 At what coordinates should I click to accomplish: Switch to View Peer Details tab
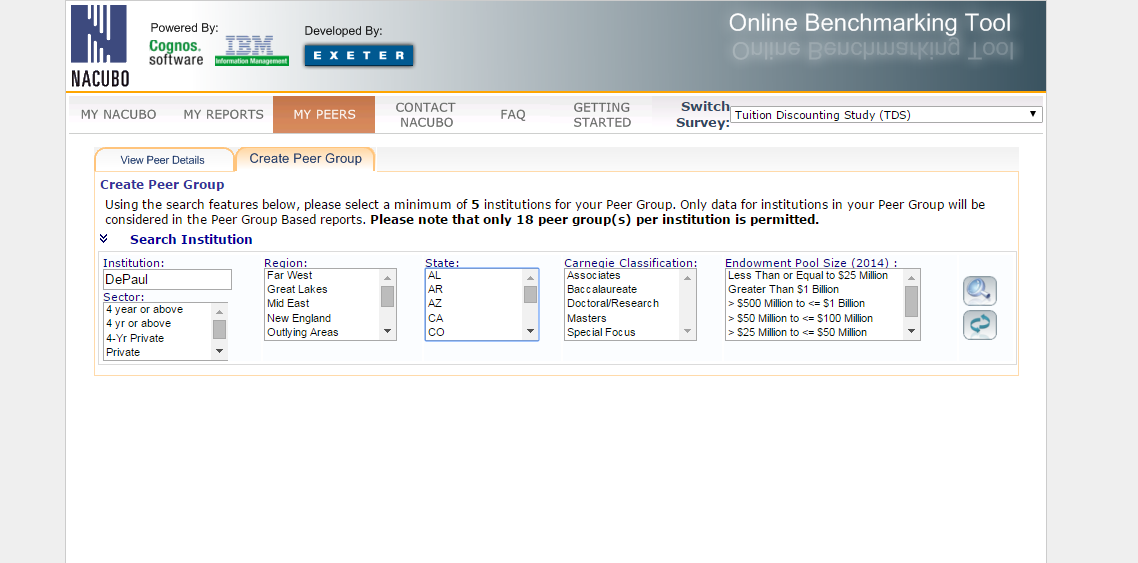coord(162,160)
